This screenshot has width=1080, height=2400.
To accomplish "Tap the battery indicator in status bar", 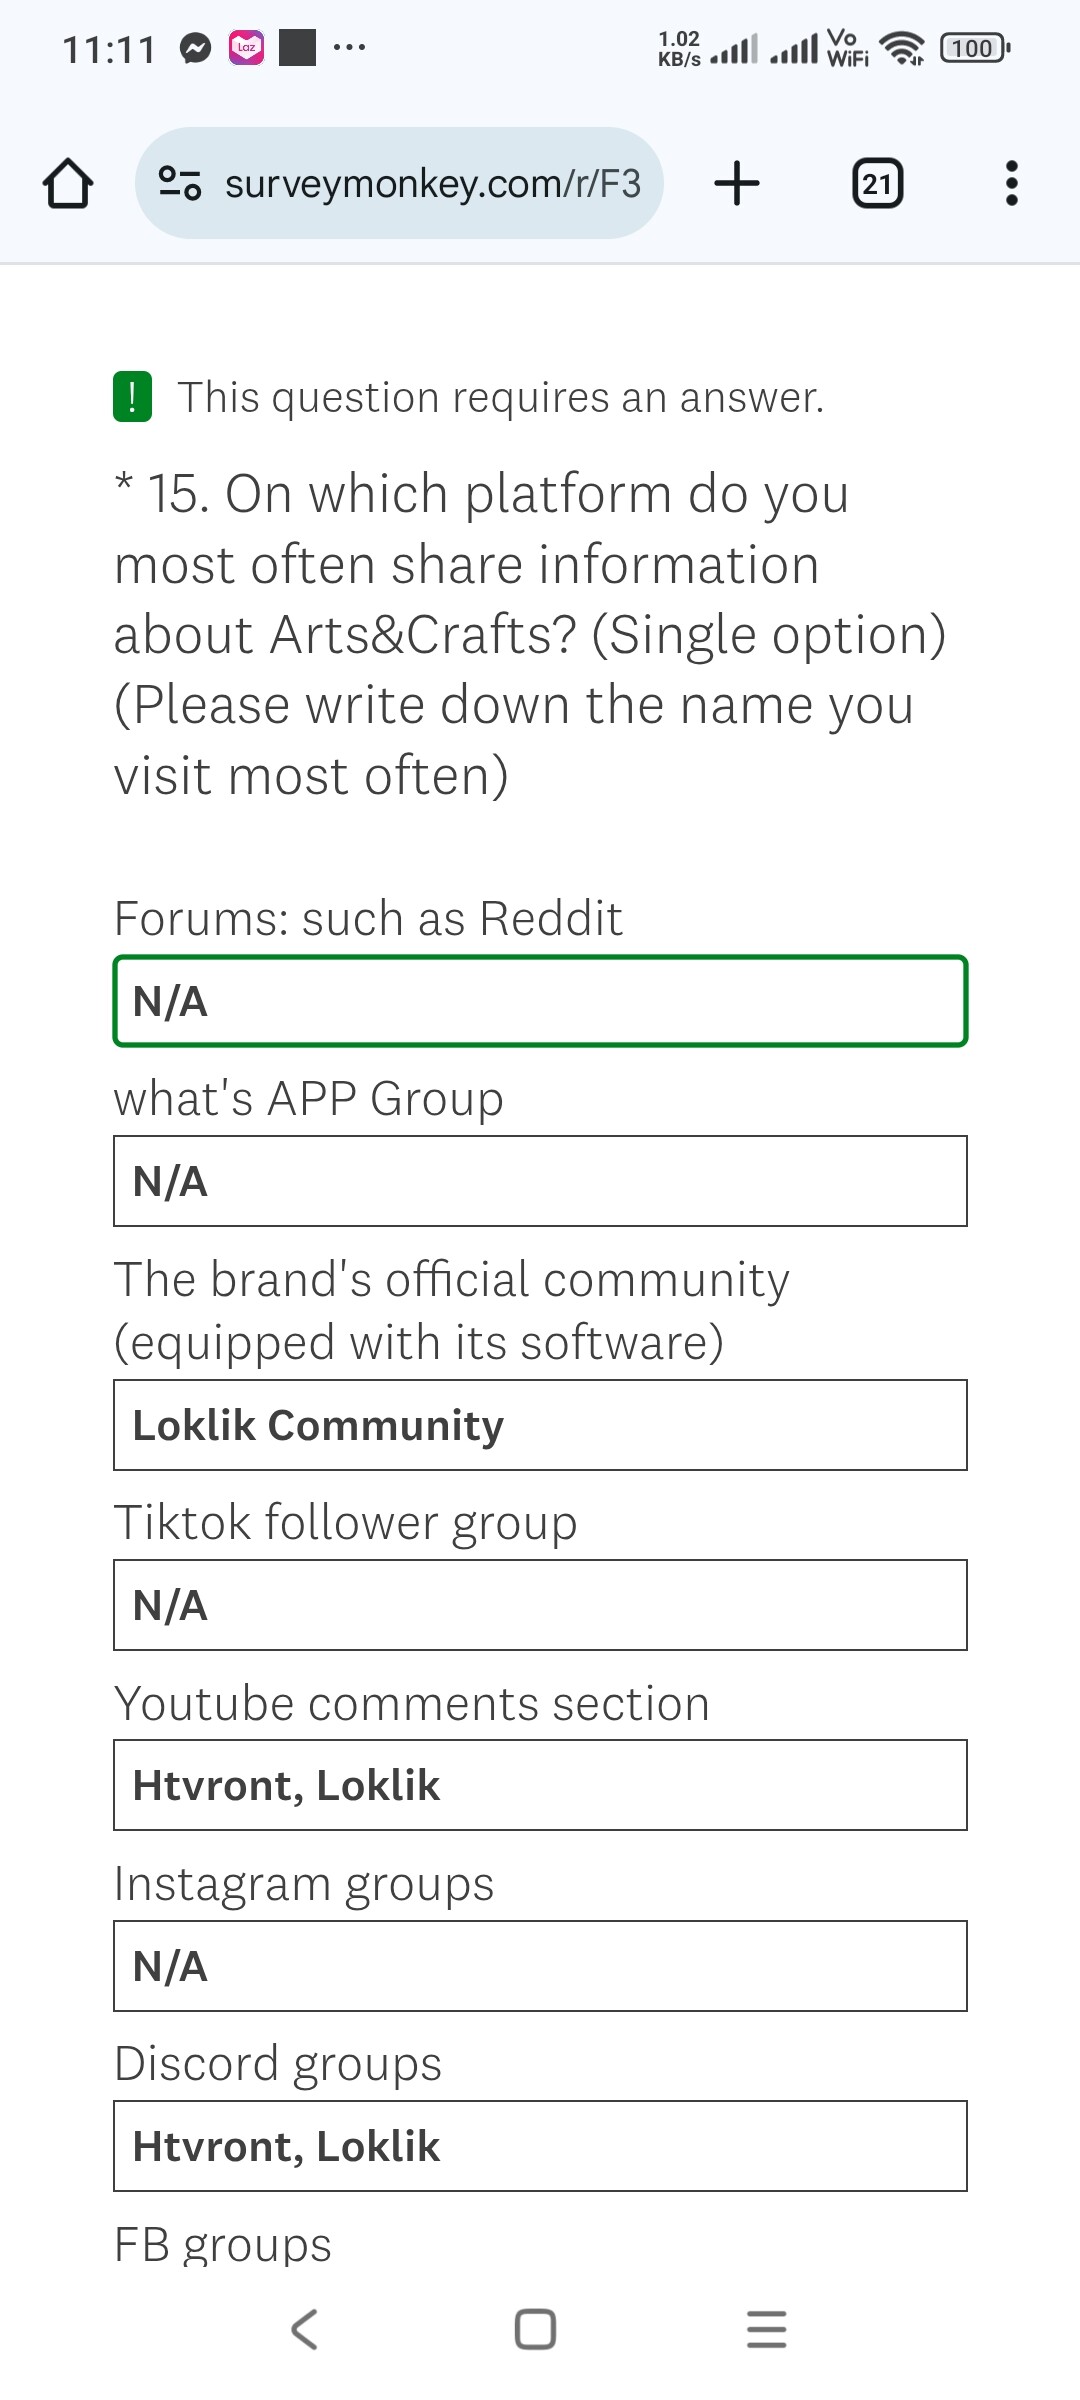I will click(x=975, y=48).
